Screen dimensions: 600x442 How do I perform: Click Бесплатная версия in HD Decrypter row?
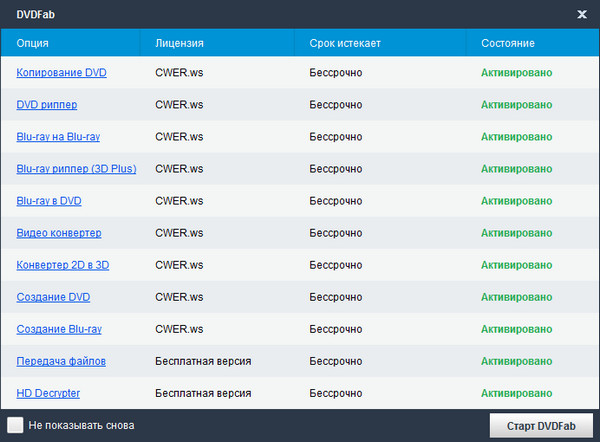coord(203,393)
